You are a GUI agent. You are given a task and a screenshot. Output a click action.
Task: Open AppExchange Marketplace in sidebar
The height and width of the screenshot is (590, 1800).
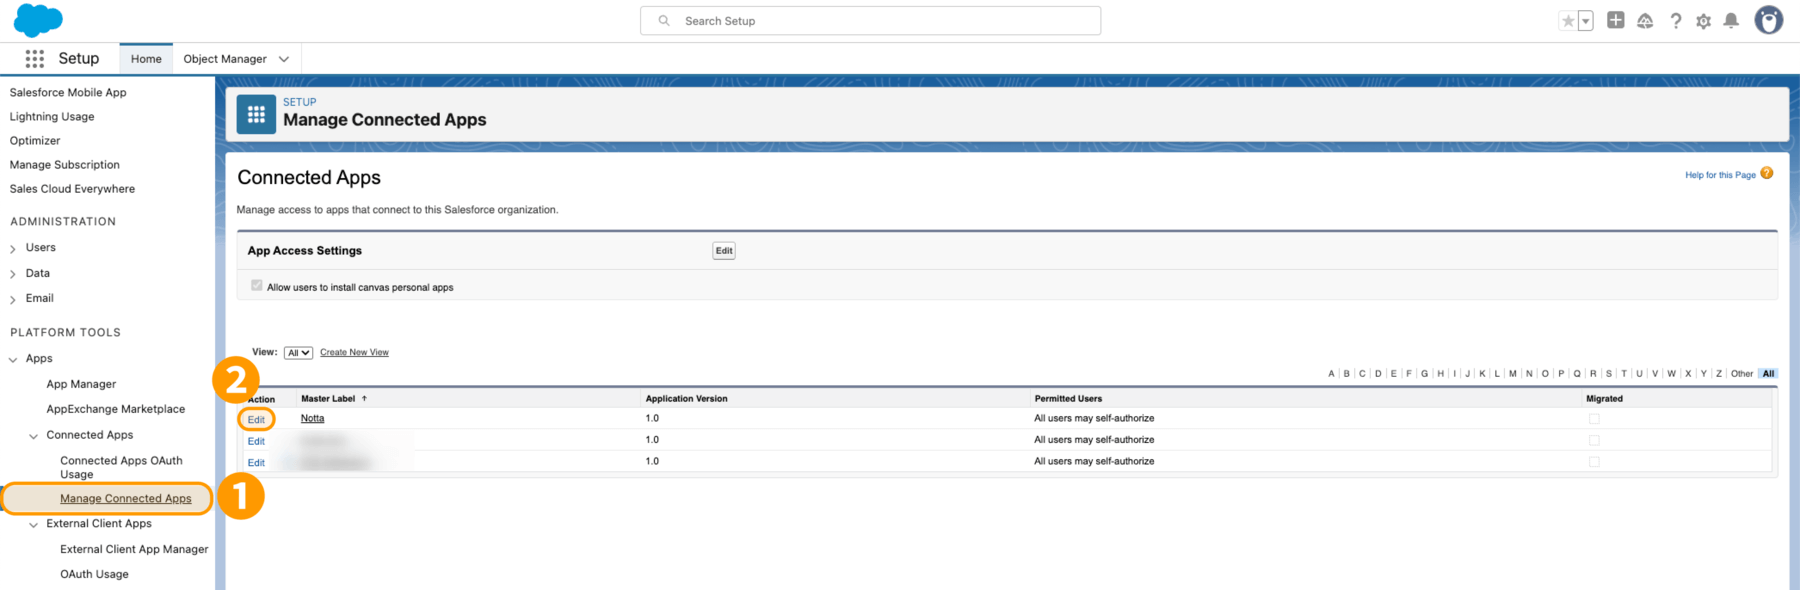coord(116,409)
